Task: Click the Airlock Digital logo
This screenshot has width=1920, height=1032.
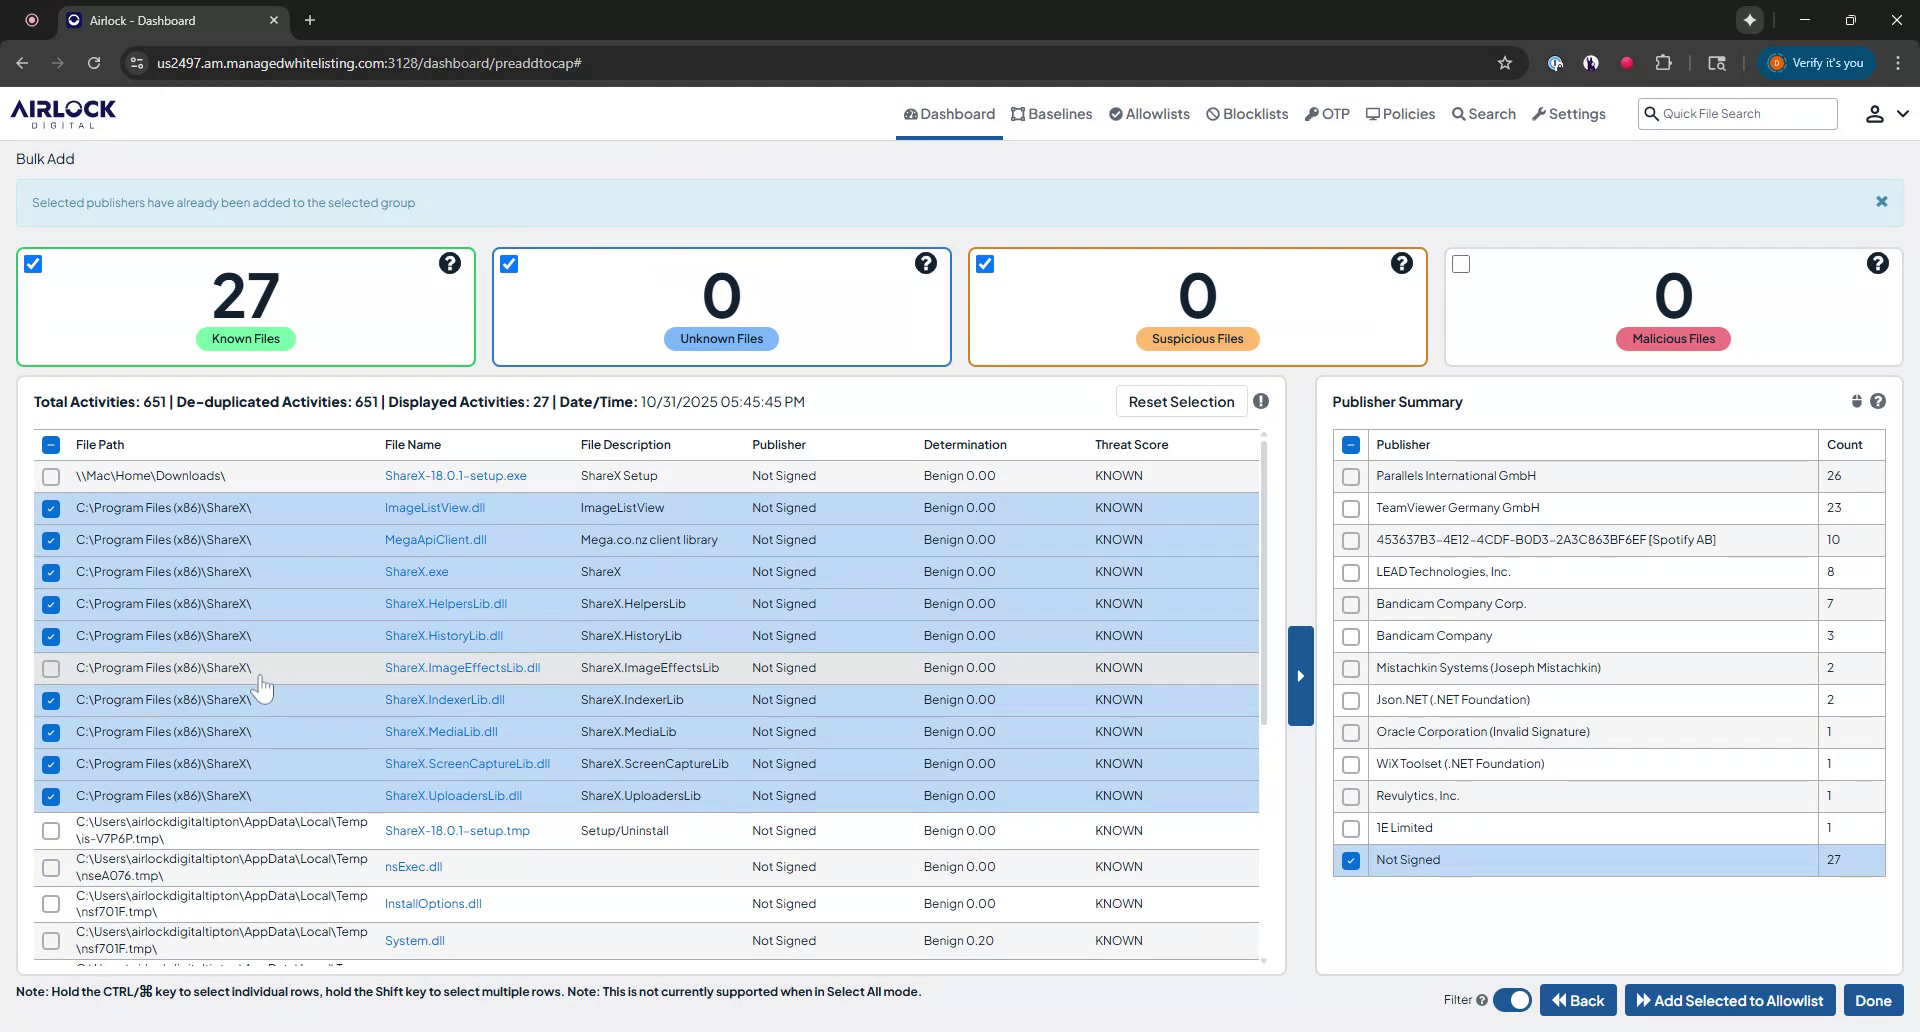Action: tap(63, 113)
